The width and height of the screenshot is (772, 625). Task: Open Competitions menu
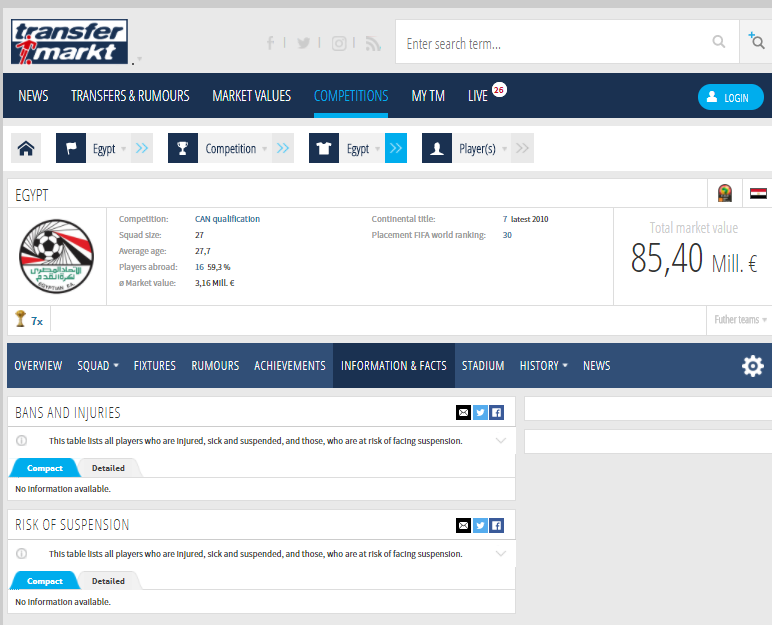pos(351,96)
